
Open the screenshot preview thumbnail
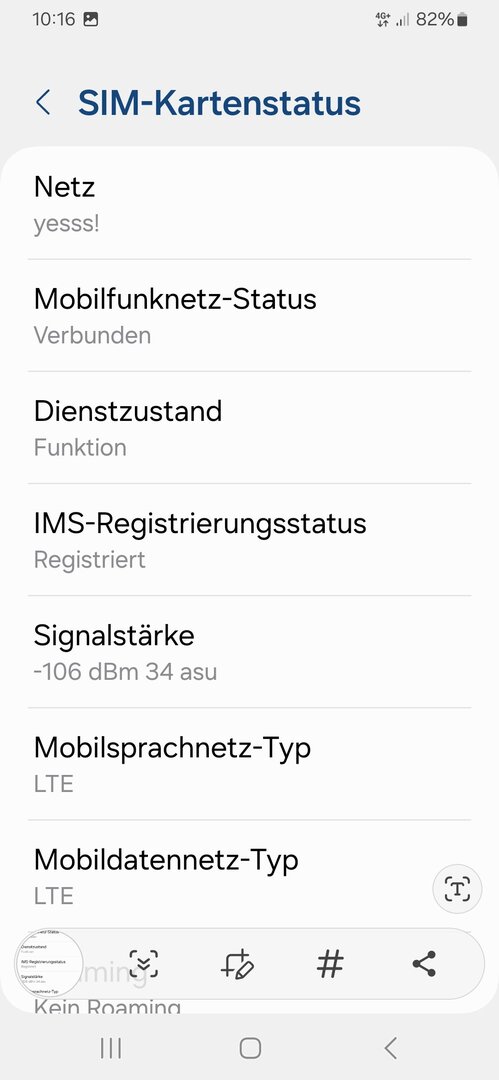tap(49, 963)
